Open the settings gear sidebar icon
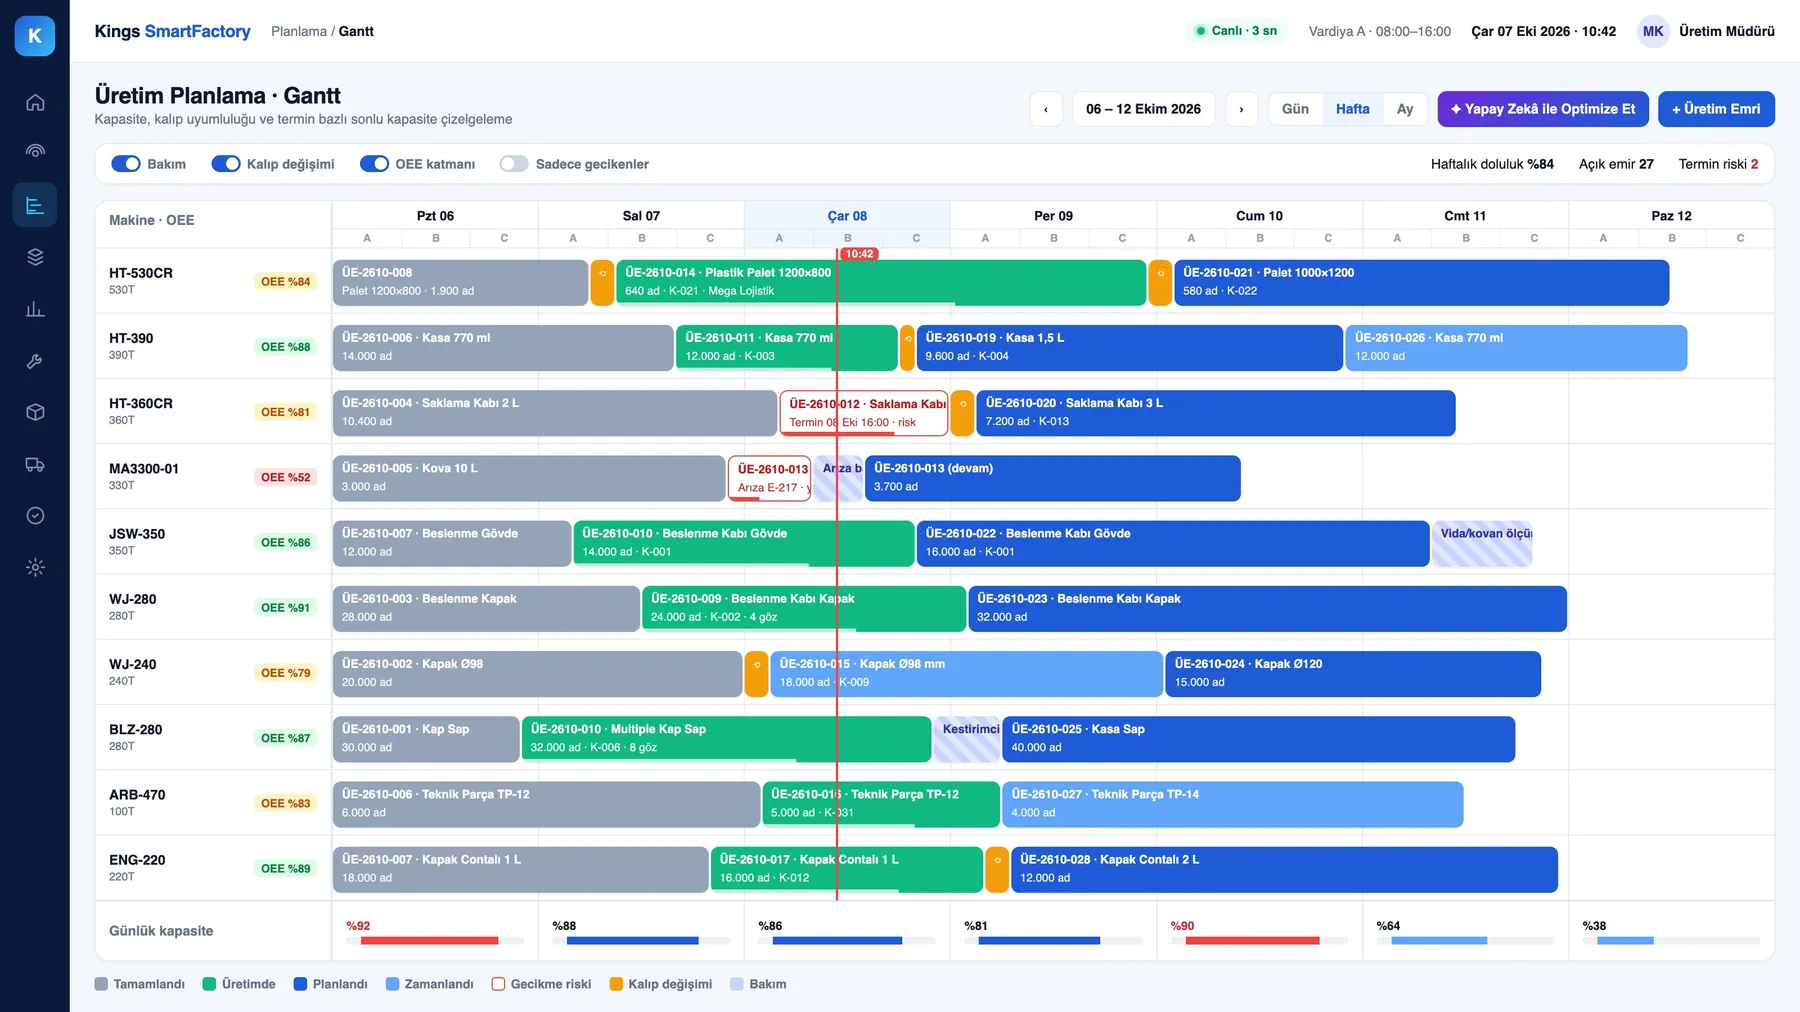1800x1012 pixels. coord(35,567)
